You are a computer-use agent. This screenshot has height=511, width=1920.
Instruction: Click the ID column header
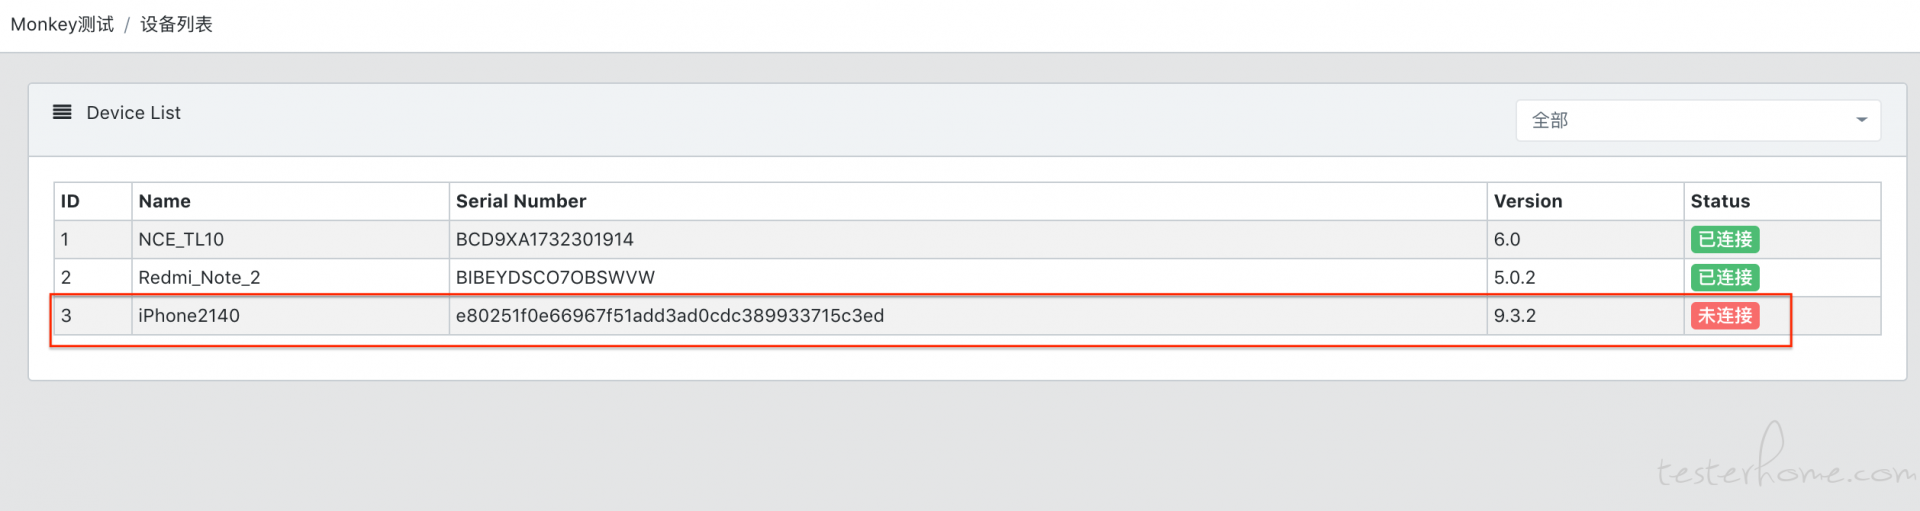pyautogui.click(x=70, y=201)
